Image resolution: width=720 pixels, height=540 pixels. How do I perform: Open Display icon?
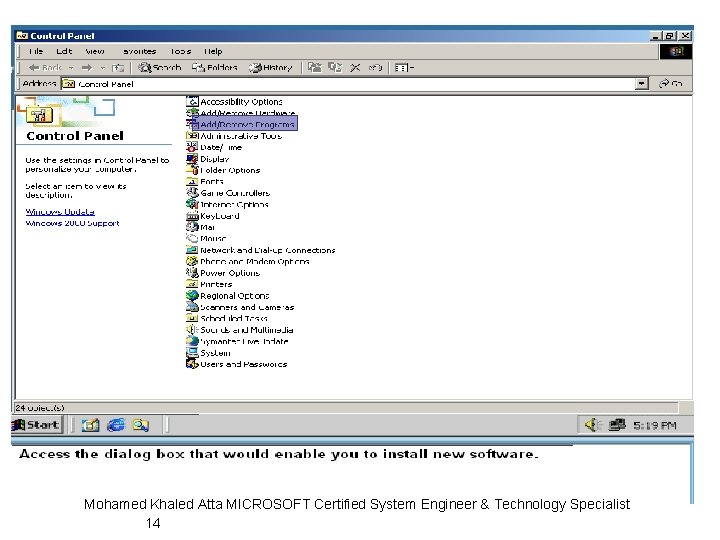coord(192,158)
